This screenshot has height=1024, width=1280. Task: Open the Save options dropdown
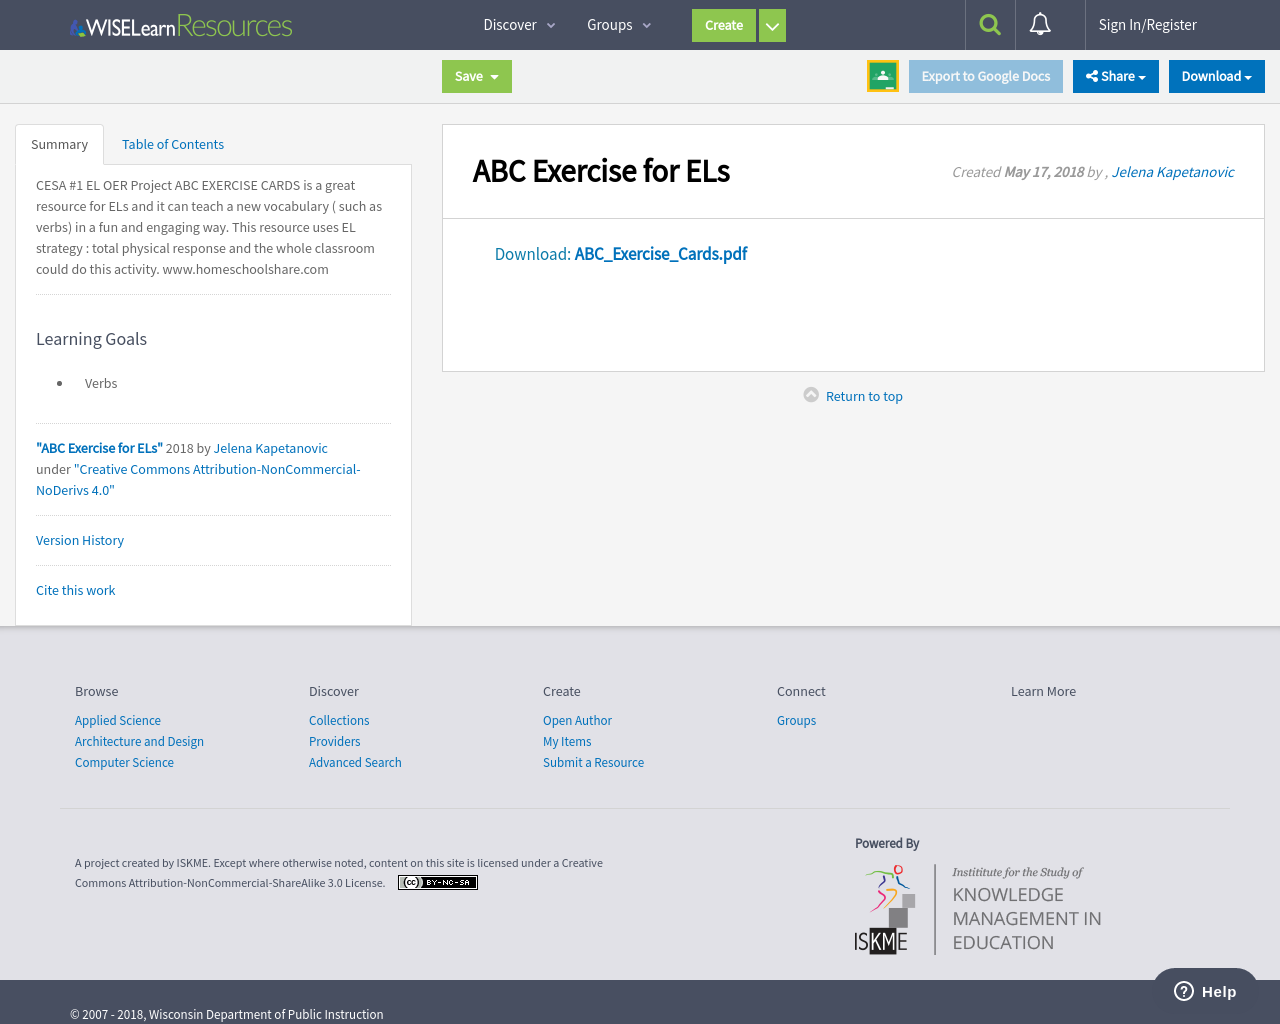476,76
